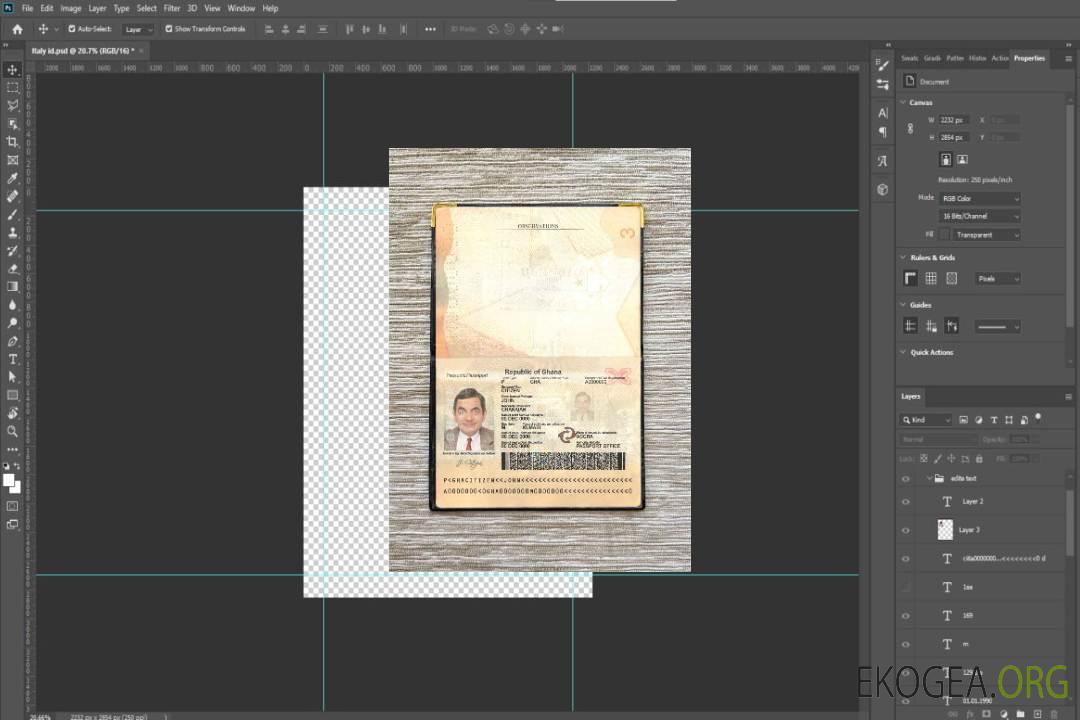Select the Horizontal Type tool
1080x720 pixels.
(13, 359)
